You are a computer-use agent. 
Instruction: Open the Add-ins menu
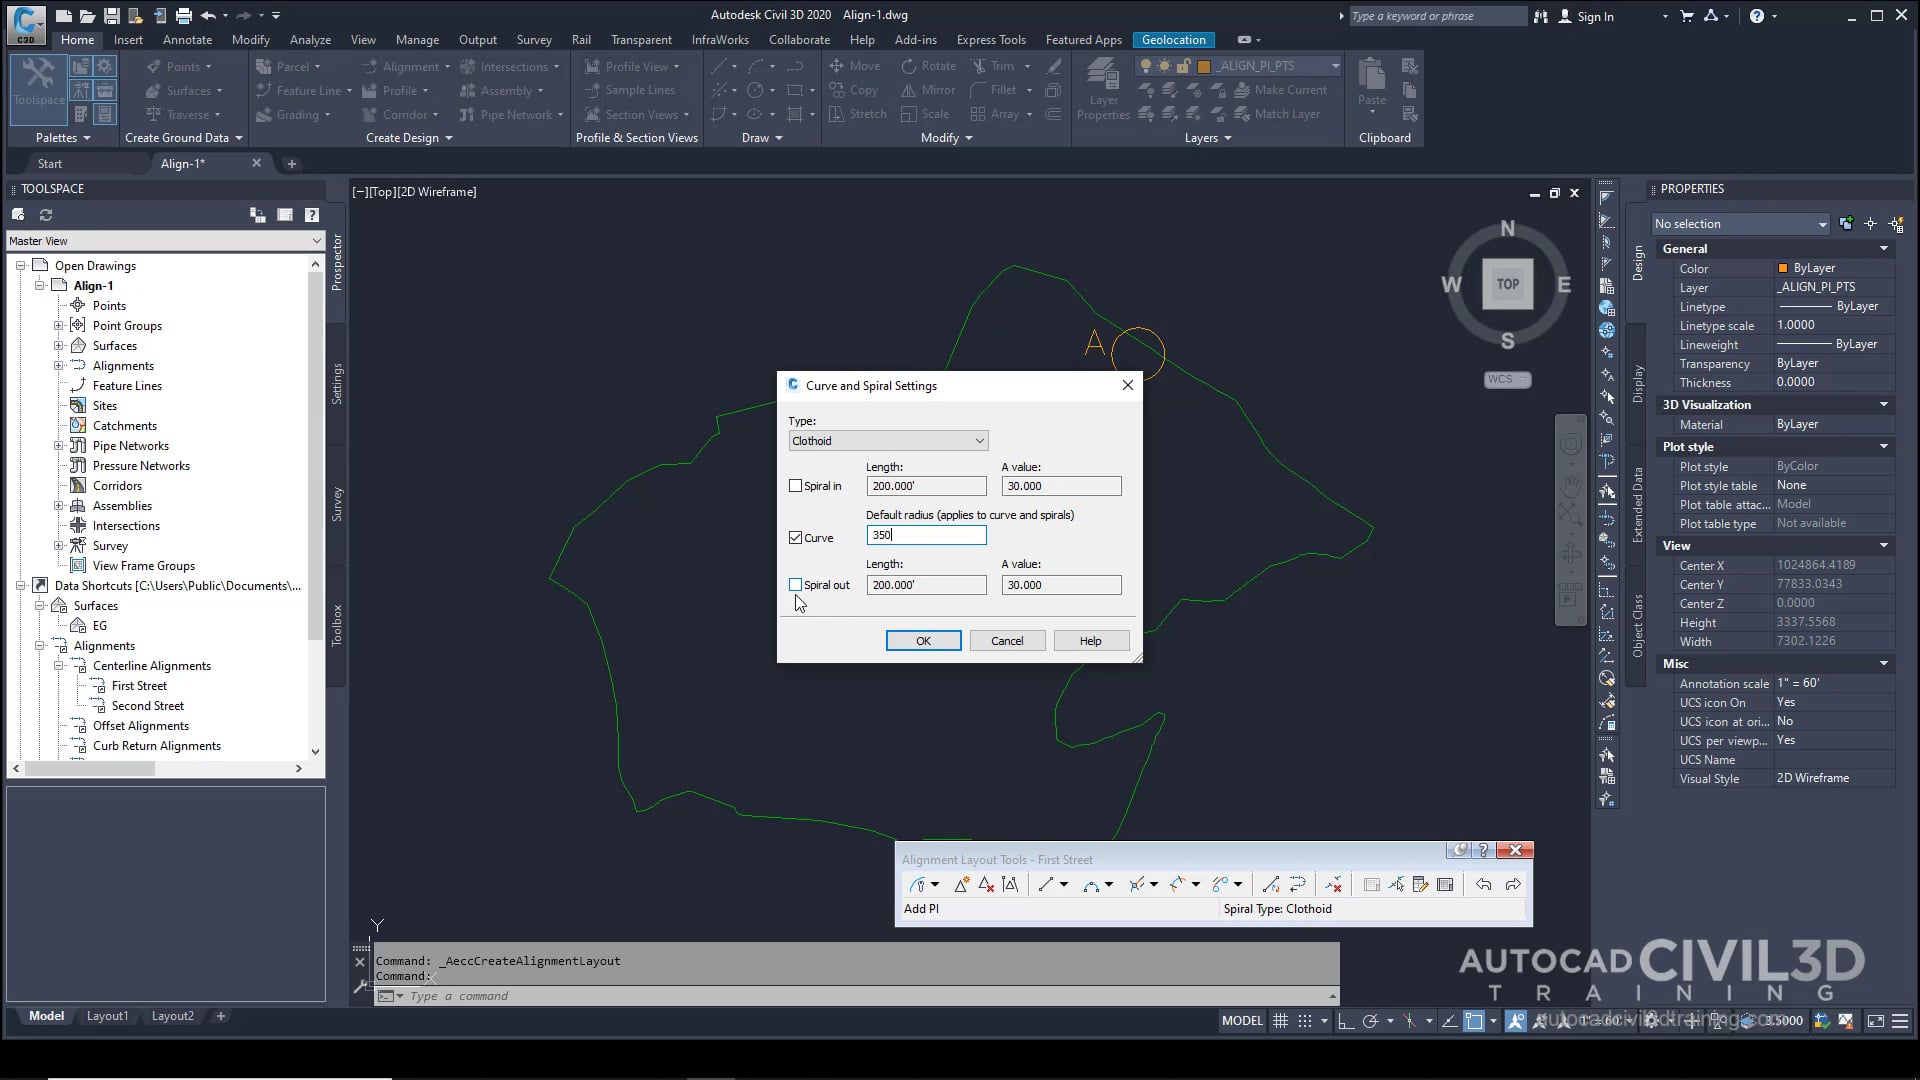coord(914,40)
